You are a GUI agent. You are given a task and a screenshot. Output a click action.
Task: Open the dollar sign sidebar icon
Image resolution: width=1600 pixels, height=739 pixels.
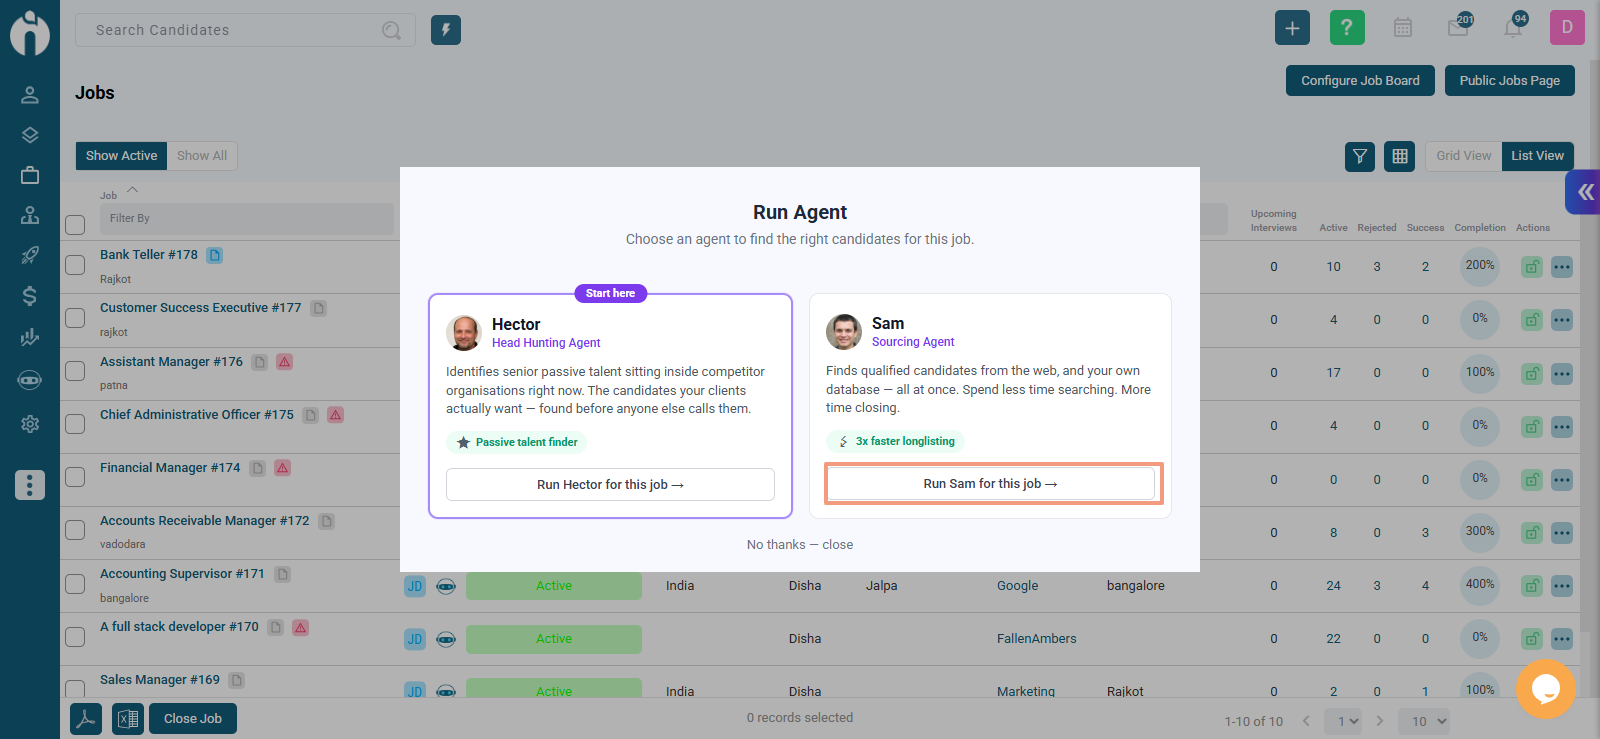tap(30, 296)
